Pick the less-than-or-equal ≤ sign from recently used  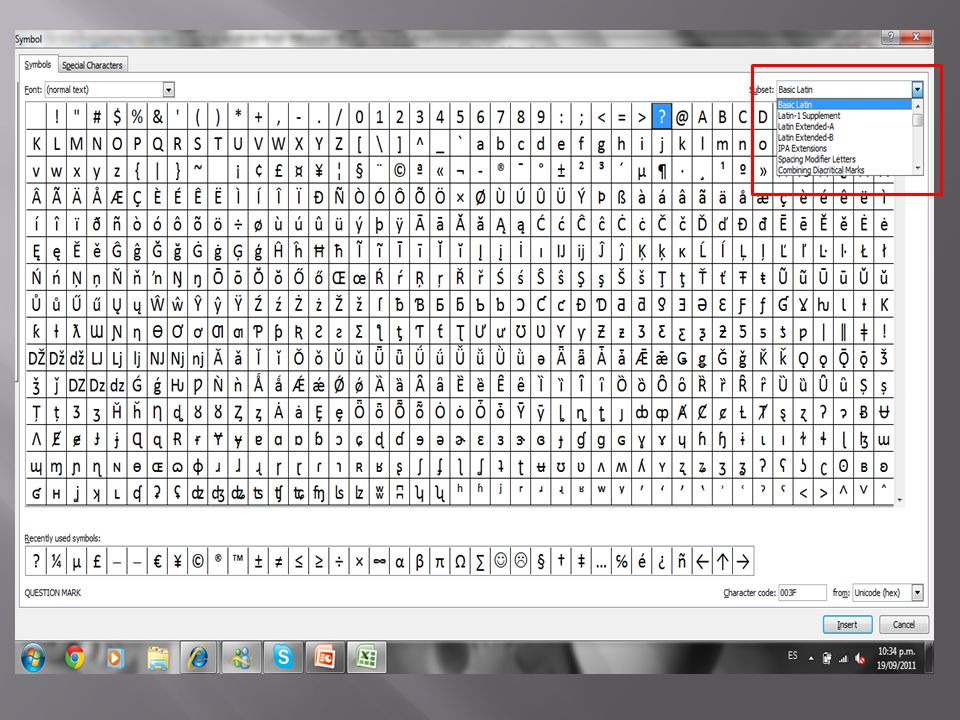[299, 561]
